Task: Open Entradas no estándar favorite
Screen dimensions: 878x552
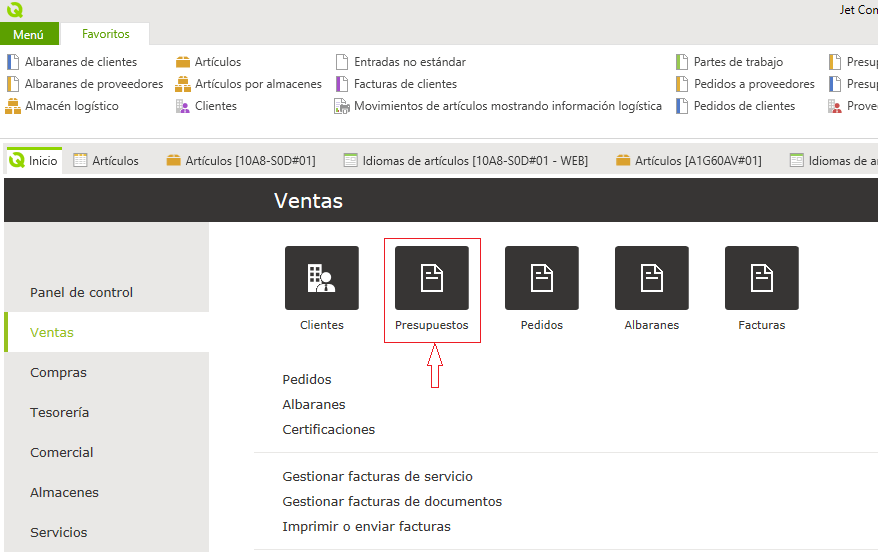Action: click(400, 62)
